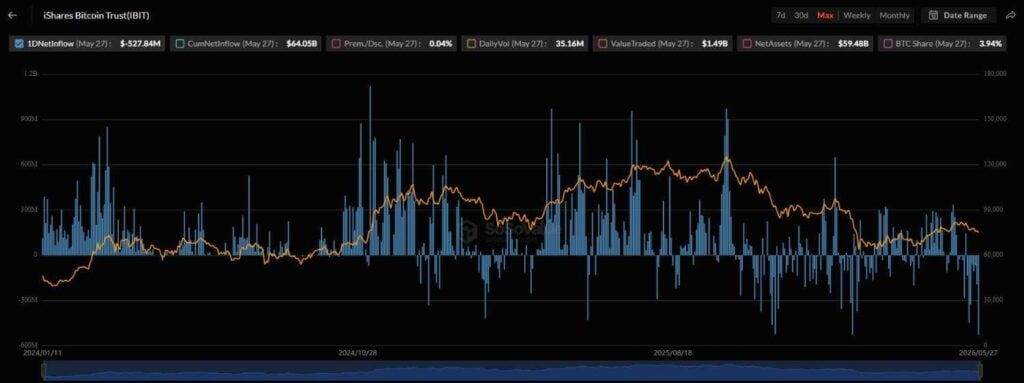Click the $64.05B cumulative inflow value
Viewport: 1024px width, 383px height.
coord(302,44)
